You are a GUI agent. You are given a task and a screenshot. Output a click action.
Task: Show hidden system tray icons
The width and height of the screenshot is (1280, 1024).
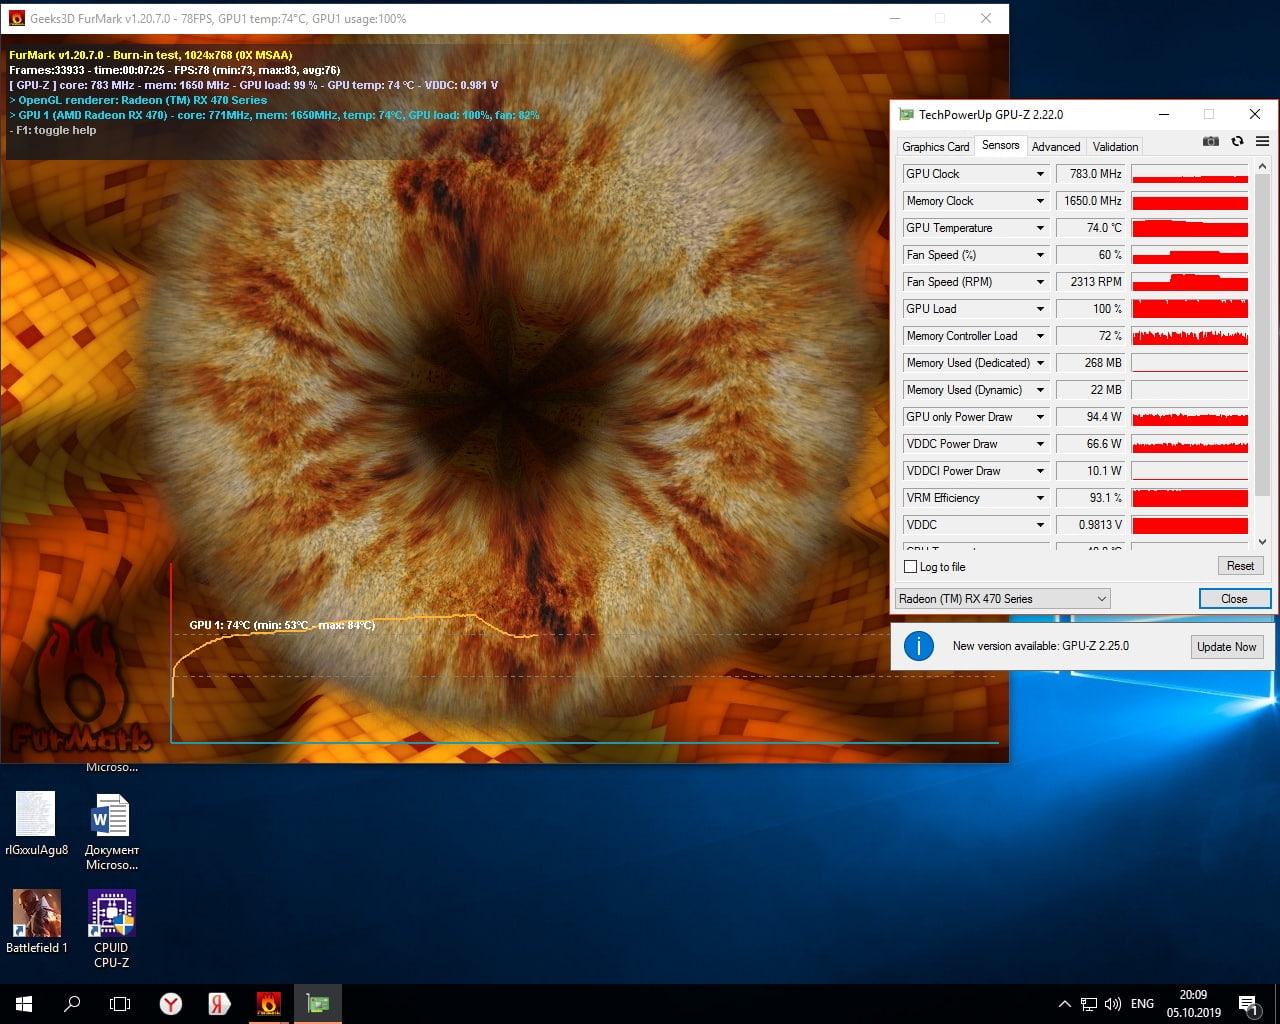tap(1064, 1004)
